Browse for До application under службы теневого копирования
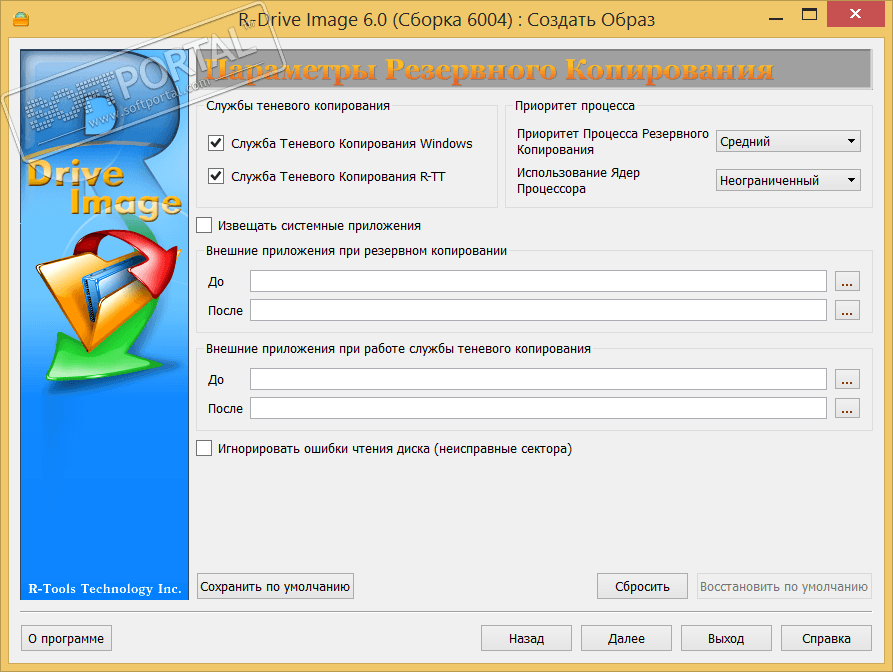The height and width of the screenshot is (672, 893). pyautogui.click(x=847, y=379)
